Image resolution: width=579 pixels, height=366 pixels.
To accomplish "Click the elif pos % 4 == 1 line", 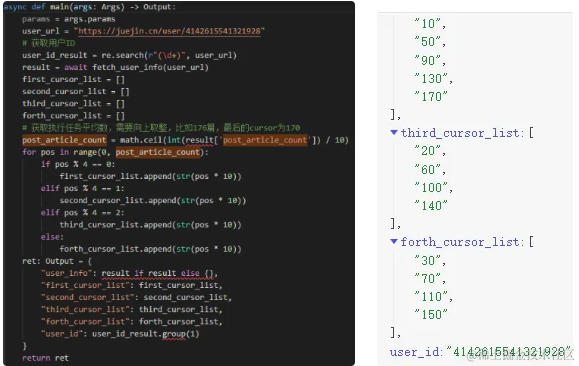I will point(83,189).
